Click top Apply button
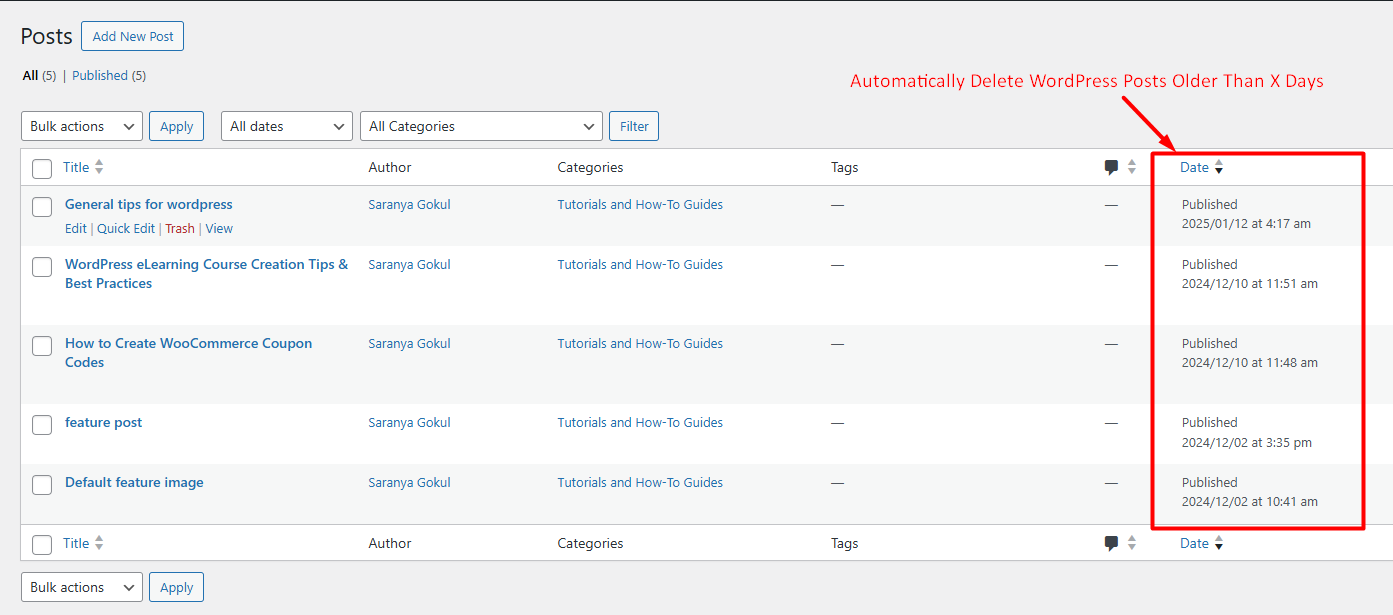 [x=177, y=126]
